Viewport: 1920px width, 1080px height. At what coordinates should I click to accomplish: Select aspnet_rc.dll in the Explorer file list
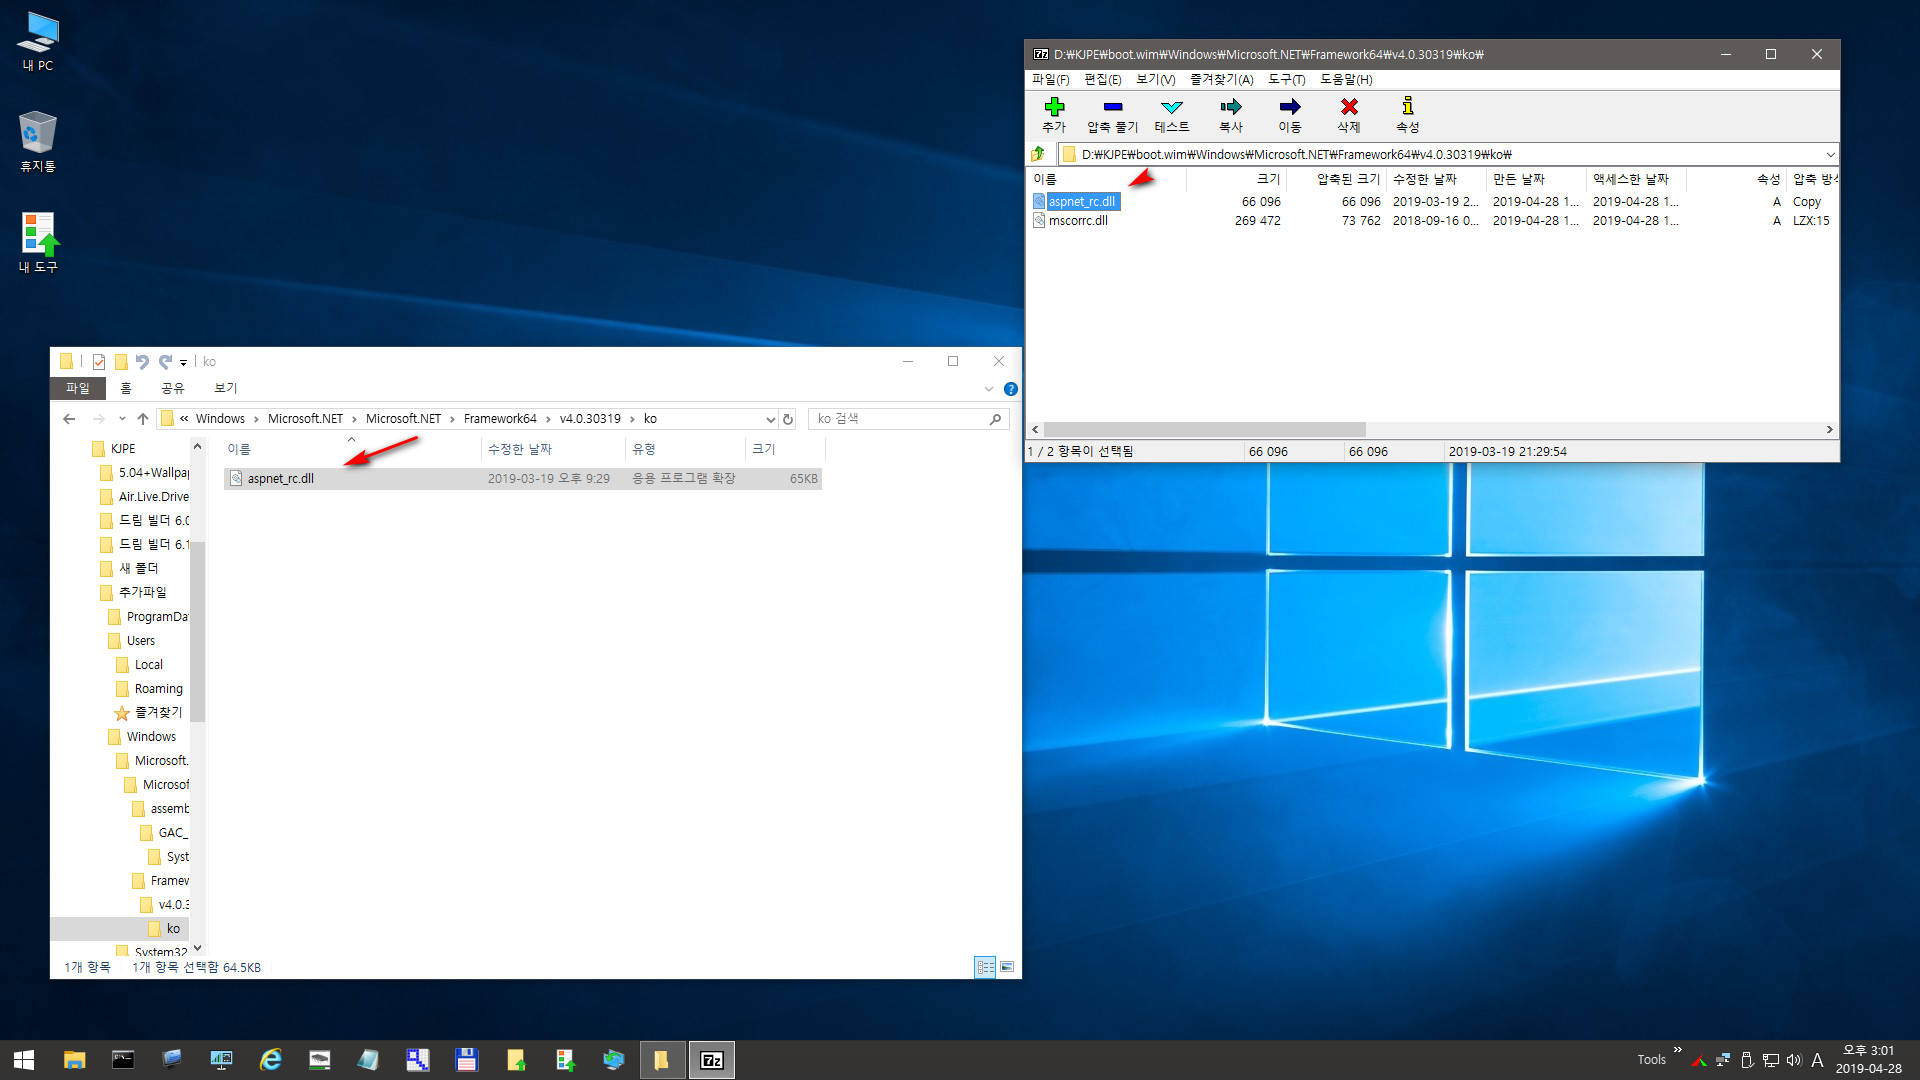[x=523, y=479]
